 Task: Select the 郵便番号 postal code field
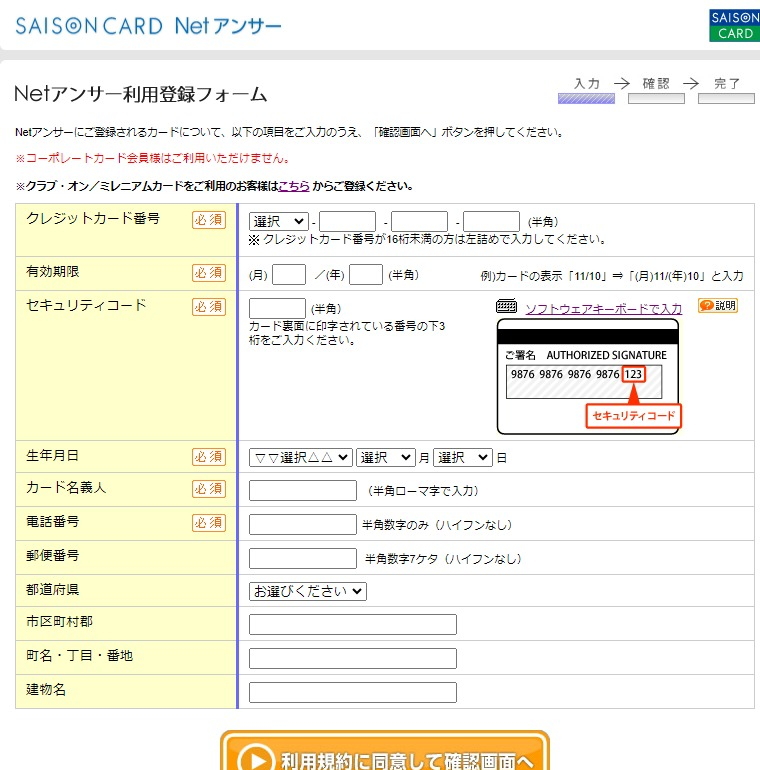(303, 558)
